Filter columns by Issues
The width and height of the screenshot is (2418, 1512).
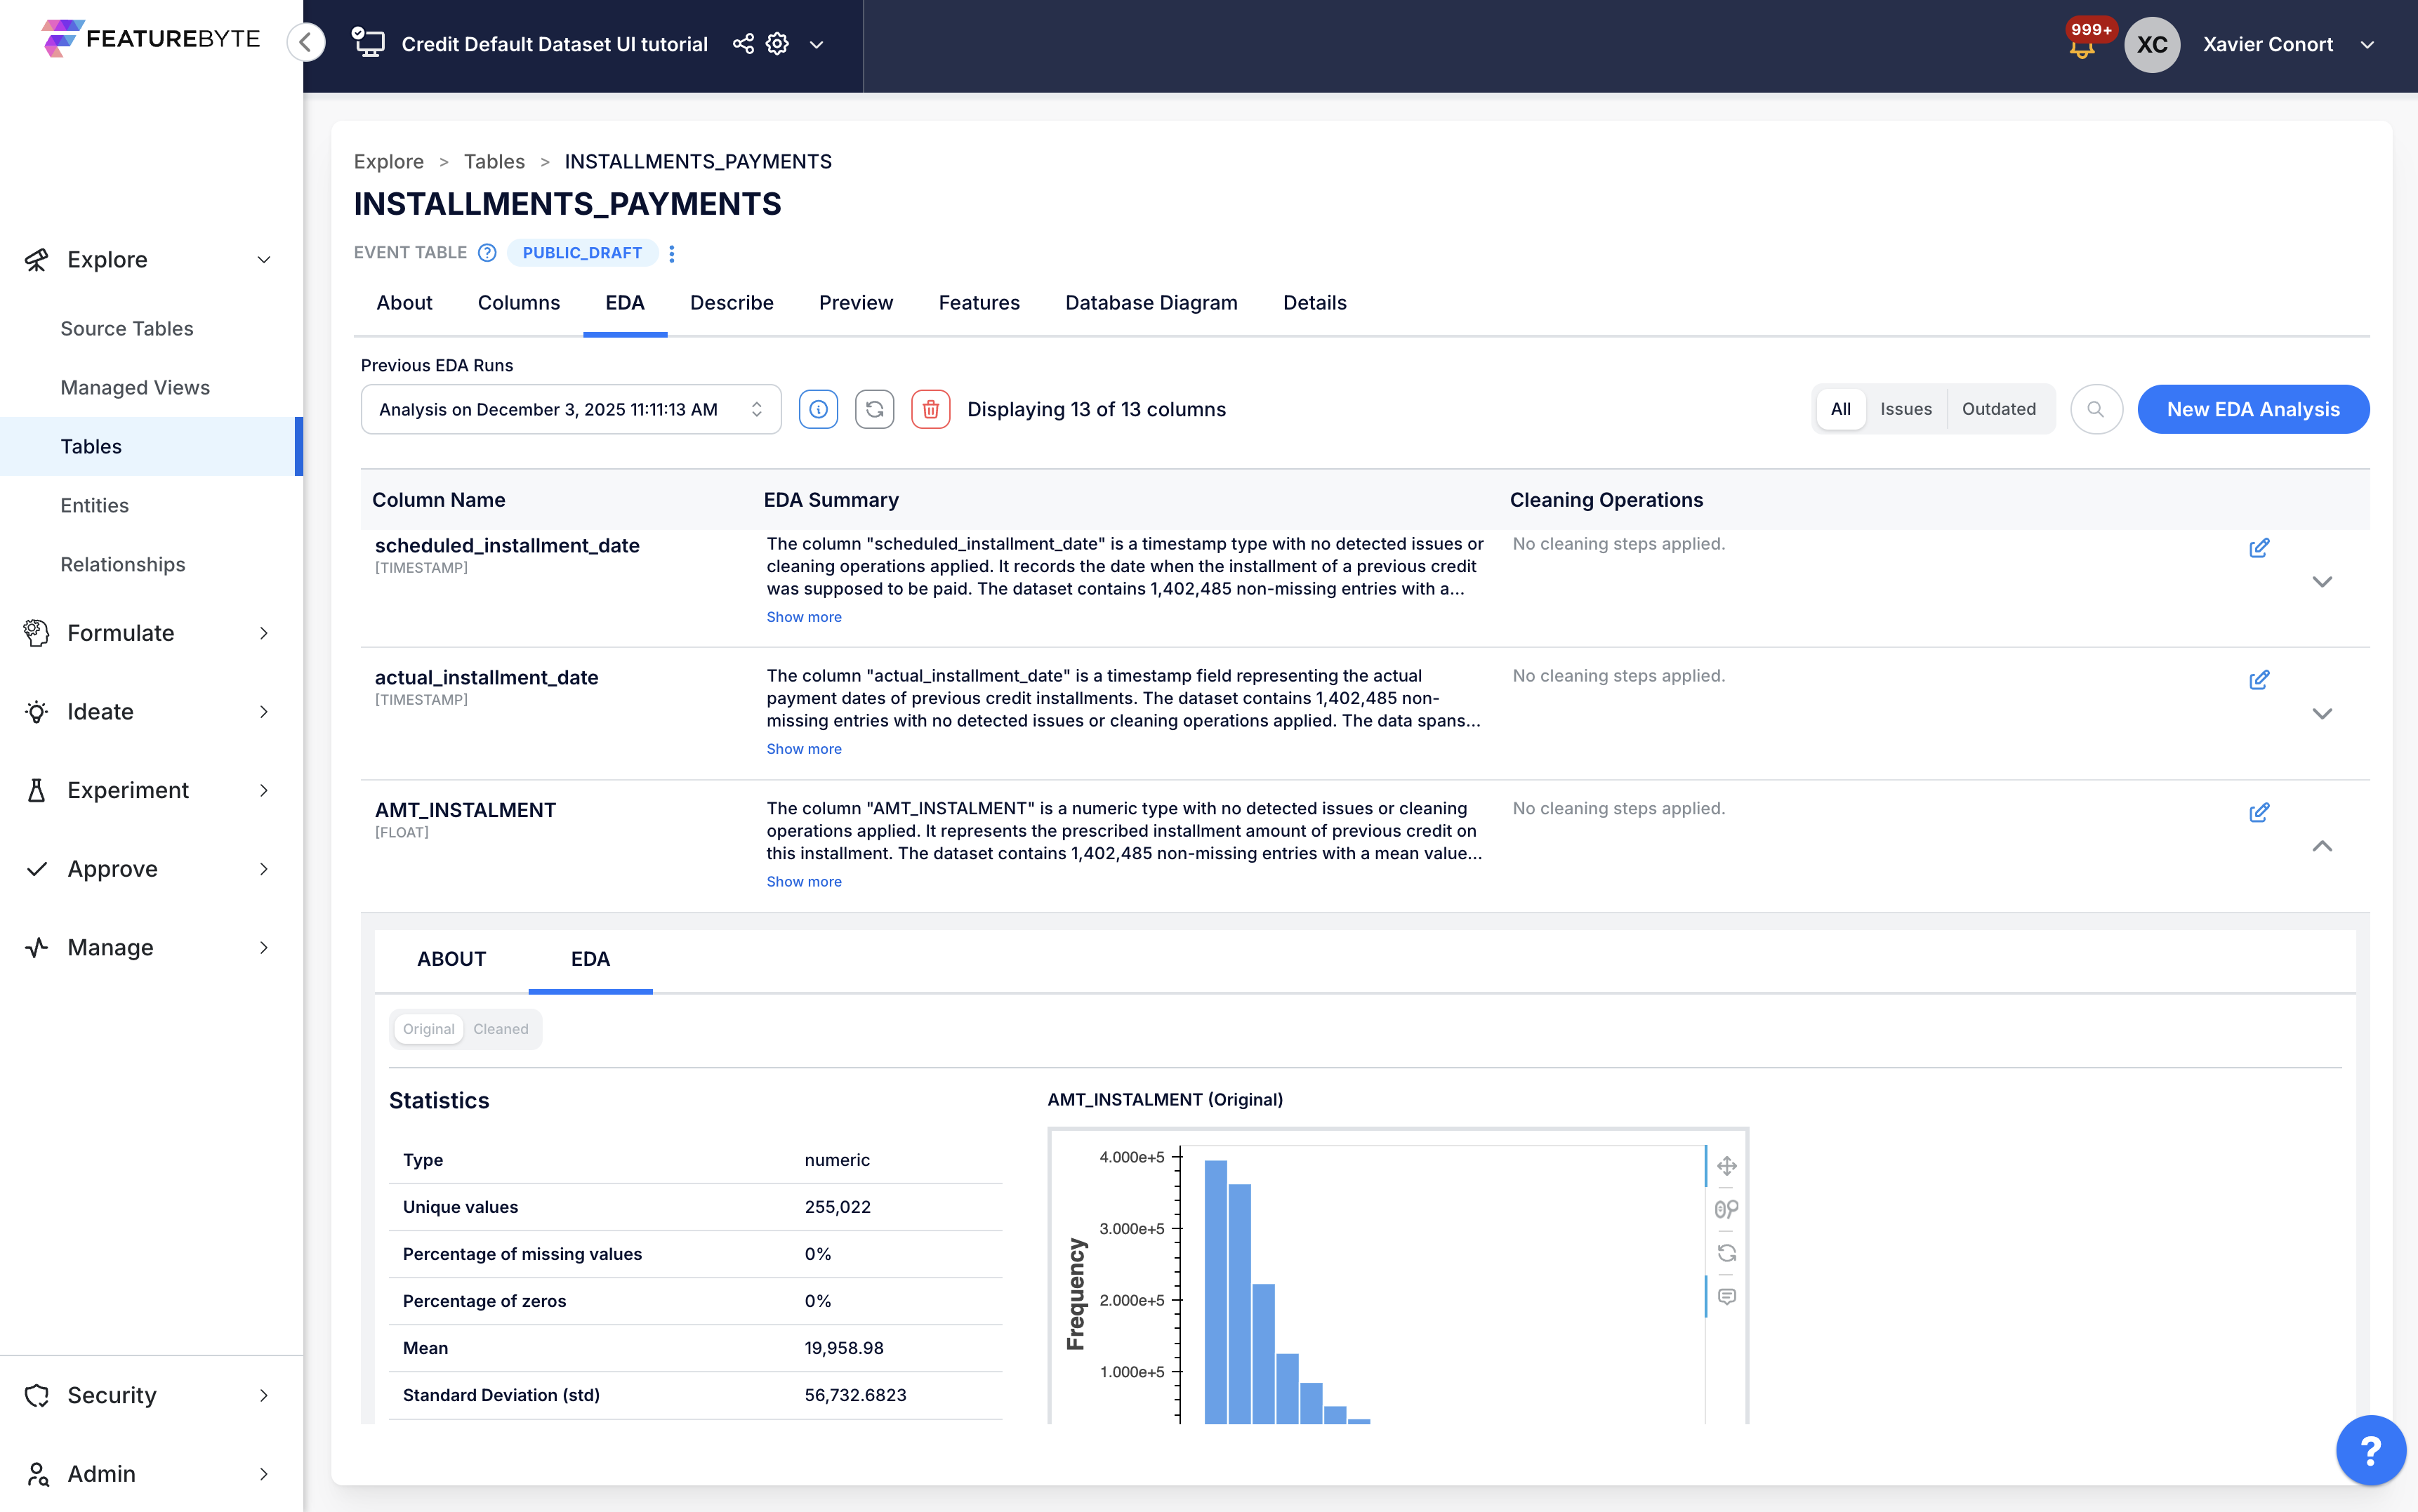[1905, 409]
